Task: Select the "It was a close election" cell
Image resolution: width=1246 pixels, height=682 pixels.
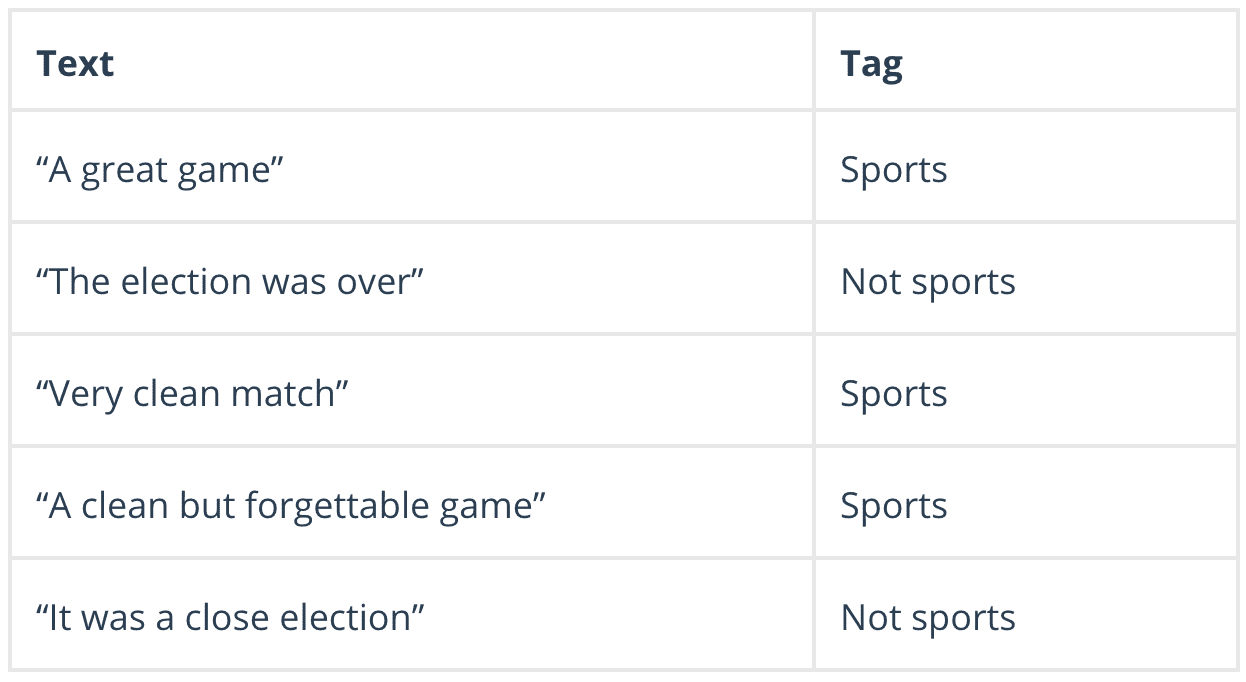Action: 230,618
